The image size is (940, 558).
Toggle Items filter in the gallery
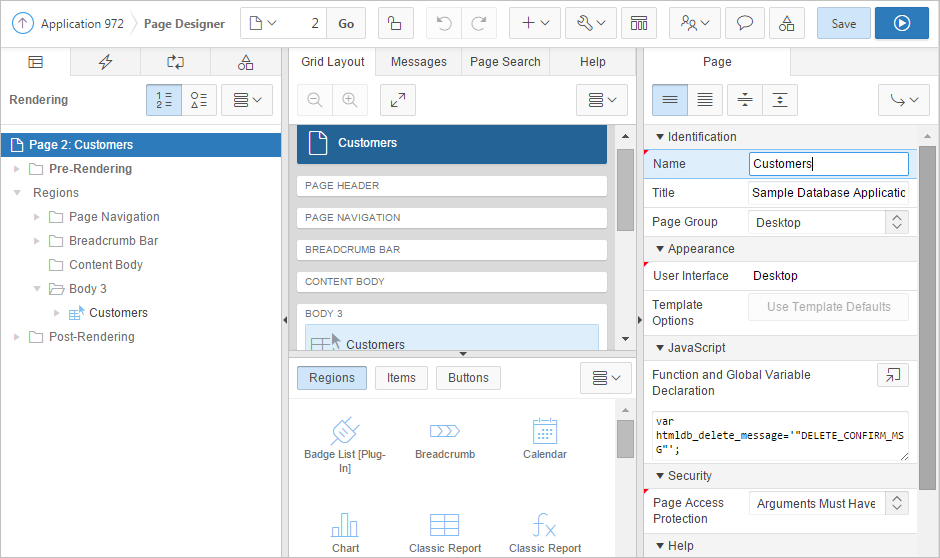click(401, 378)
